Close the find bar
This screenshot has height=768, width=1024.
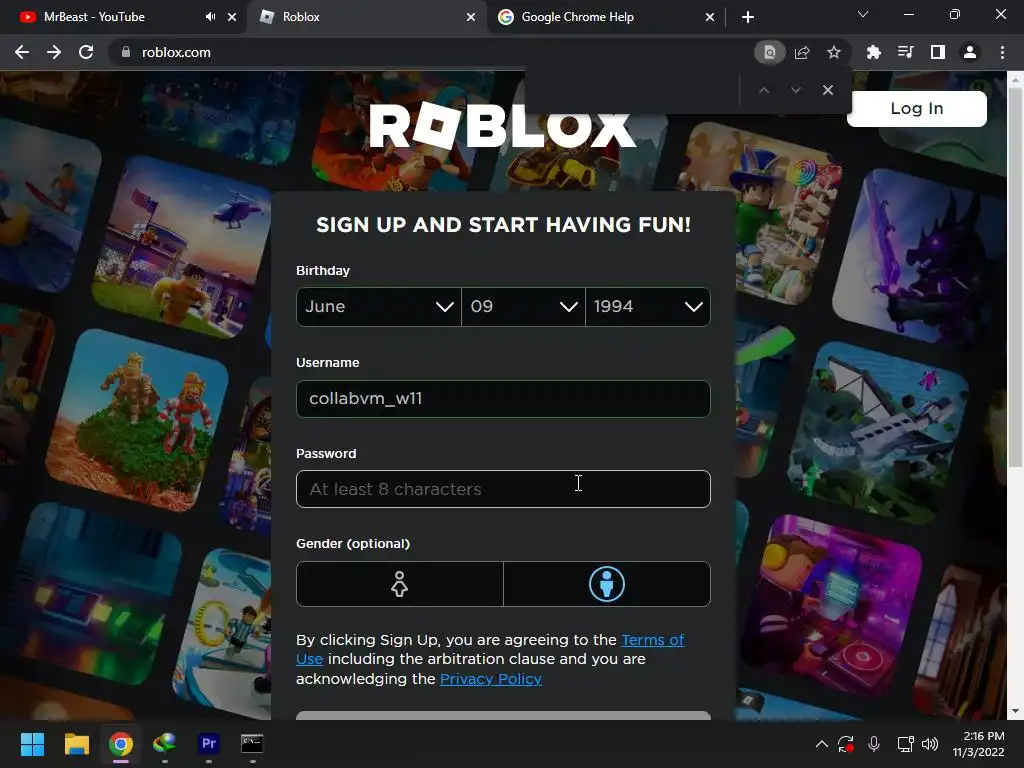[827, 90]
